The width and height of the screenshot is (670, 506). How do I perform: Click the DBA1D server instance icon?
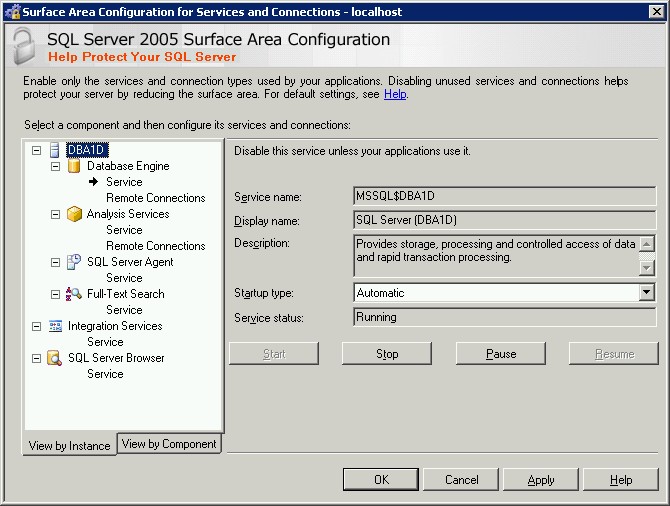[x=54, y=150]
